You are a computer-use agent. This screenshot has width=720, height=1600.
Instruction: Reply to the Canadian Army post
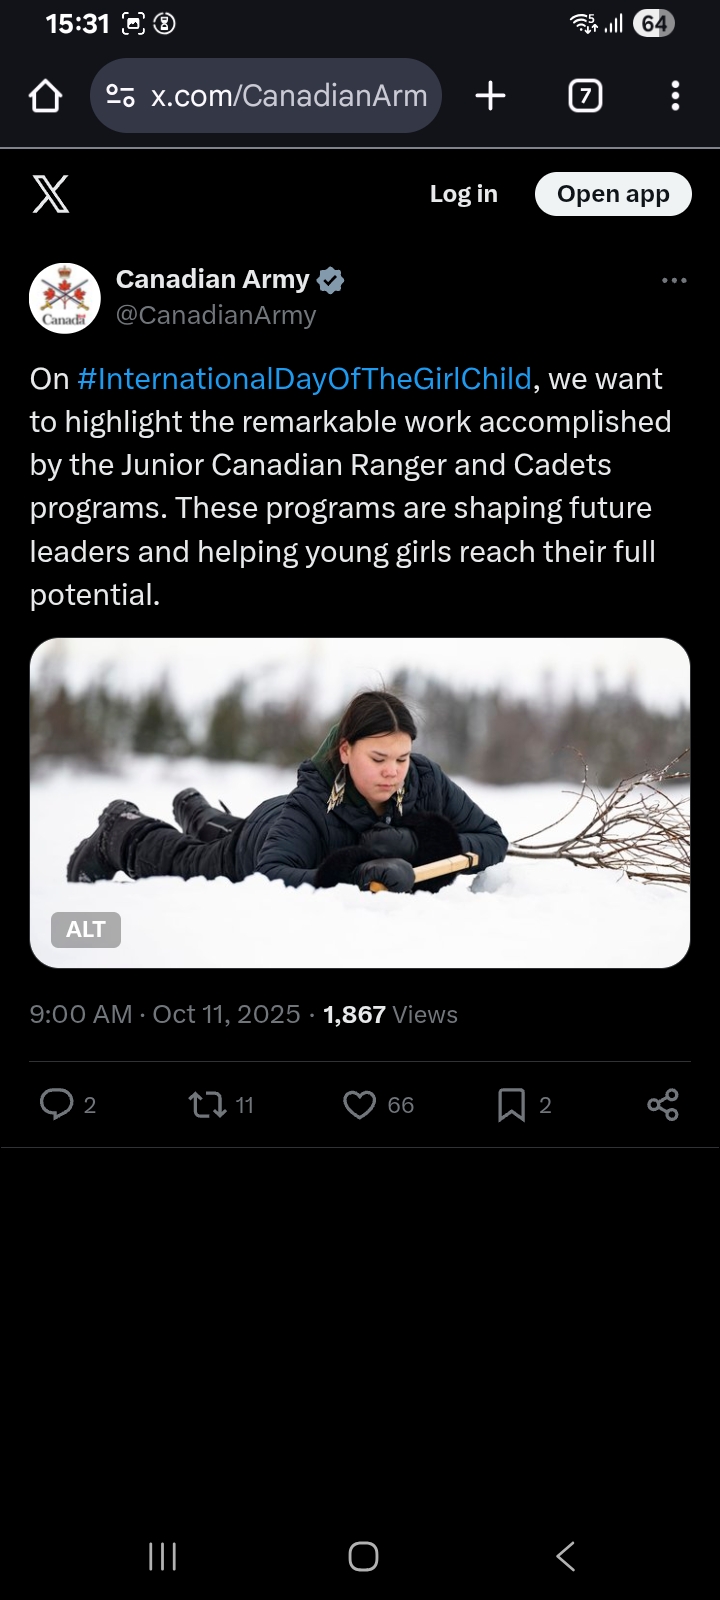57,1104
